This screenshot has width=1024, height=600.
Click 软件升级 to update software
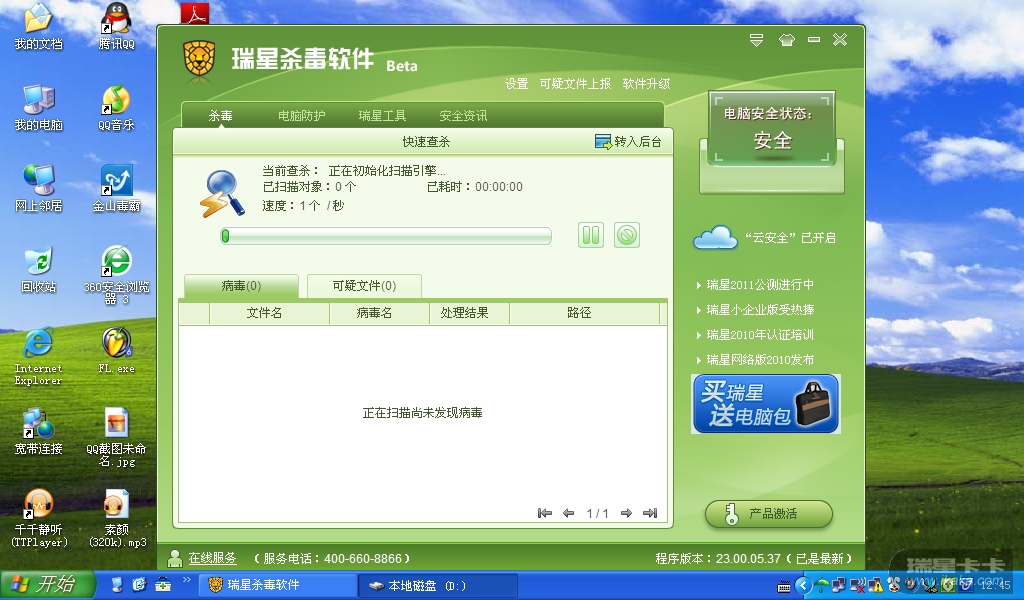pyautogui.click(x=646, y=84)
